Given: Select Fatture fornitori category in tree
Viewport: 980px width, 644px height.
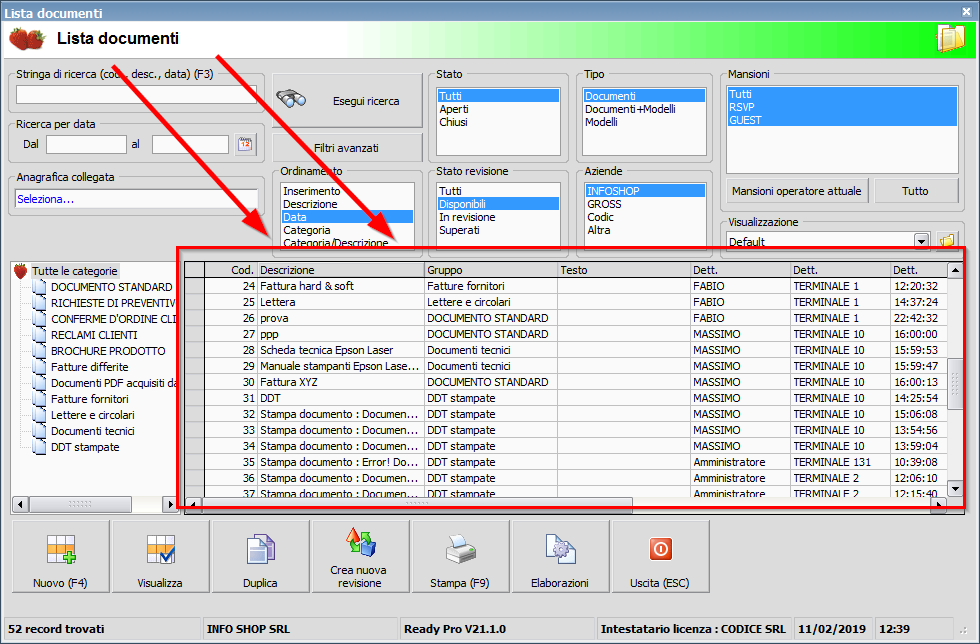Looking at the screenshot, I should click(x=90, y=399).
